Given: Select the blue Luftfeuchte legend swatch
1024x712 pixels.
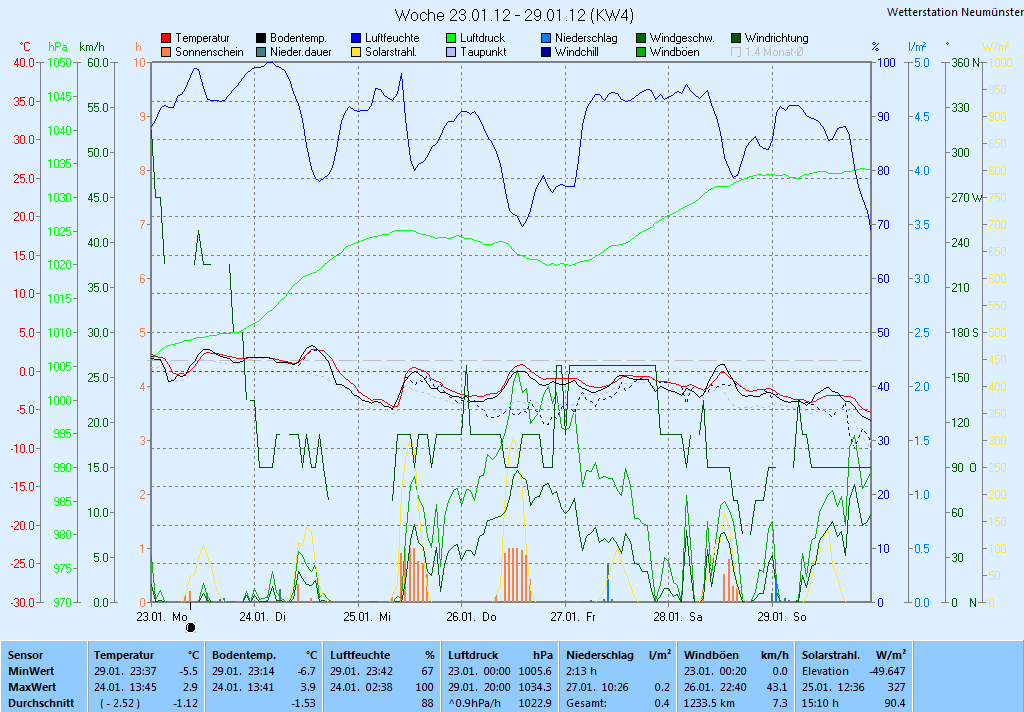Looking at the screenshot, I should point(356,39).
